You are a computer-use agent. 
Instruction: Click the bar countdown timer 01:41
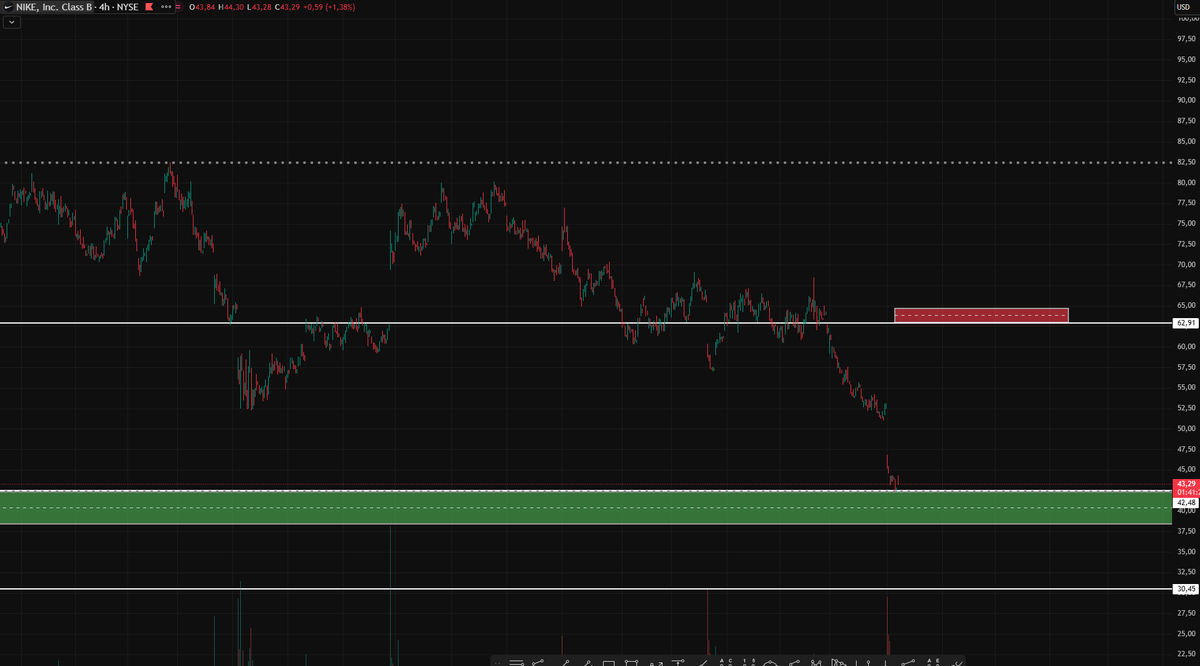coord(1185,492)
